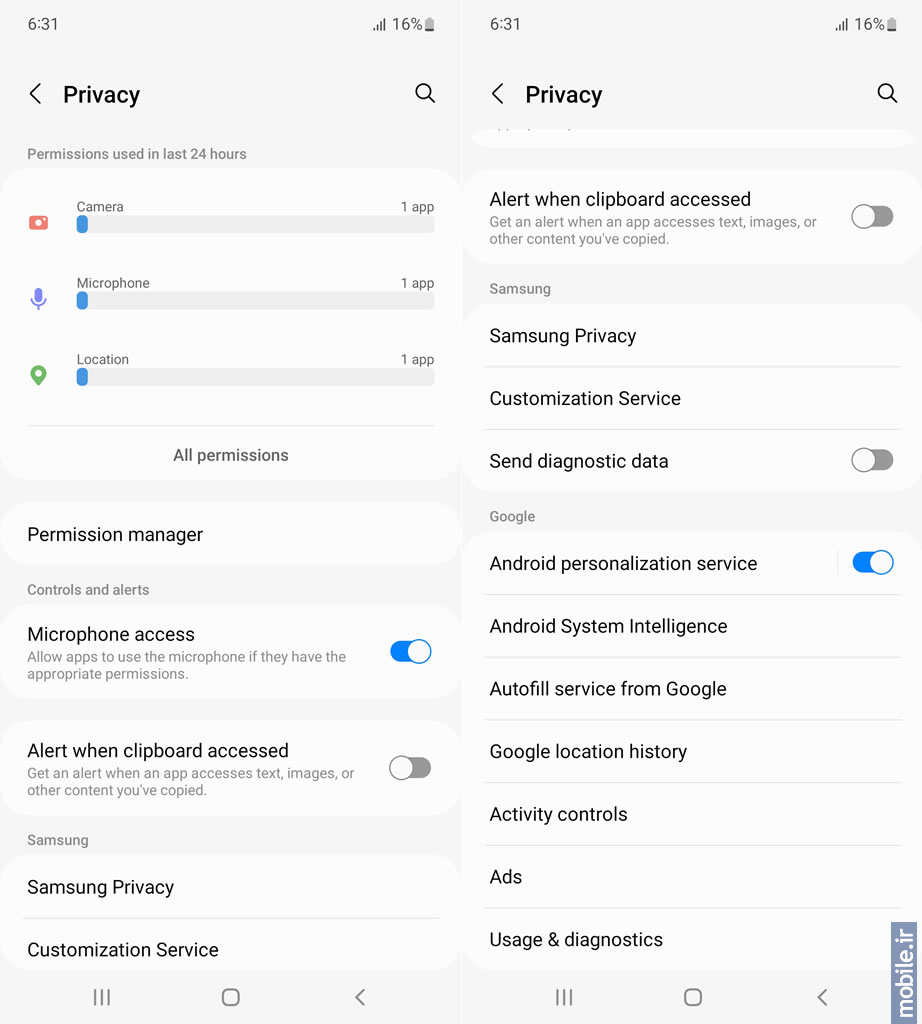This screenshot has width=922, height=1024.
Task: Tap All permissions link
Action: 230,455
